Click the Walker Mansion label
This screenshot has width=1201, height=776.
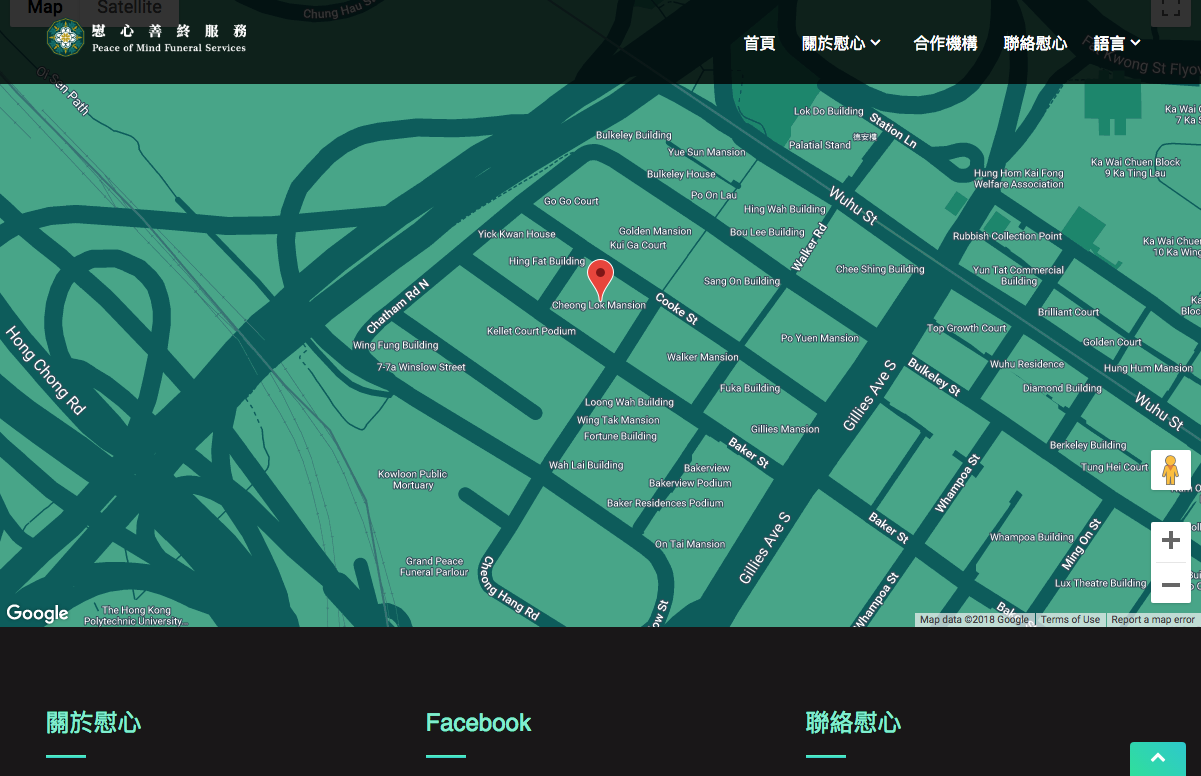click(x=703, y=357)
